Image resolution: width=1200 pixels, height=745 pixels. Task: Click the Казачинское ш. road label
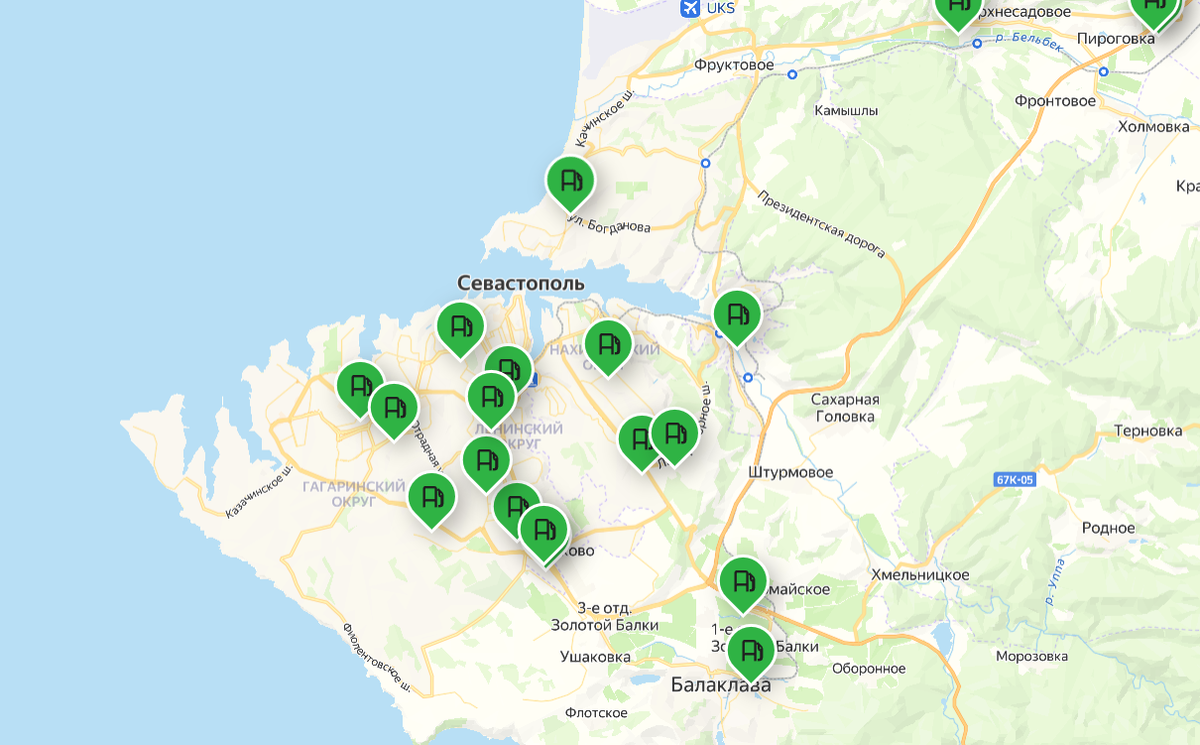(258, 491)
